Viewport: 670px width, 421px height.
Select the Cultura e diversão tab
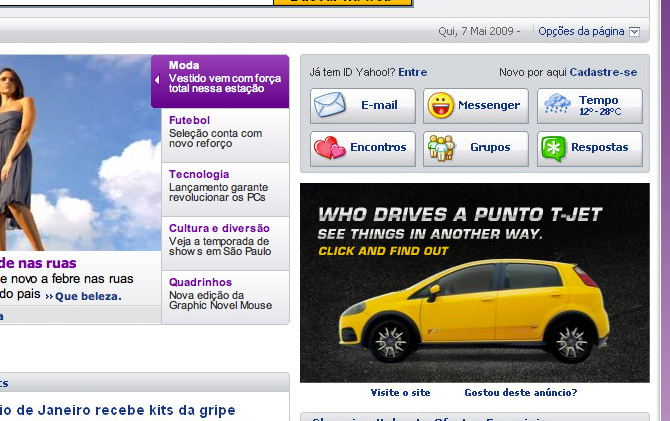(225, 243)
